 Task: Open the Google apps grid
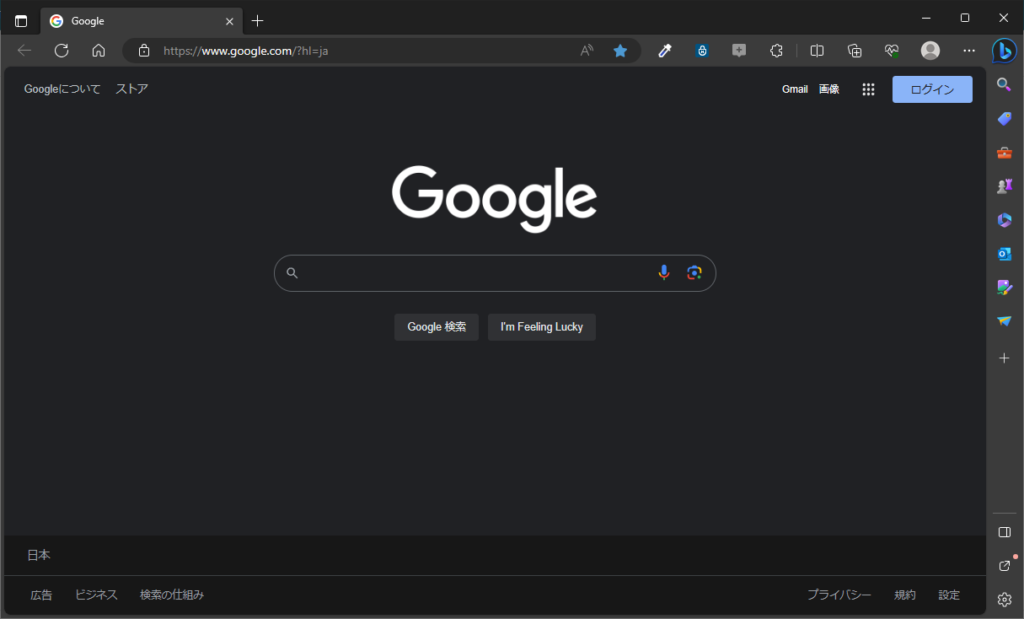(868, 89)
